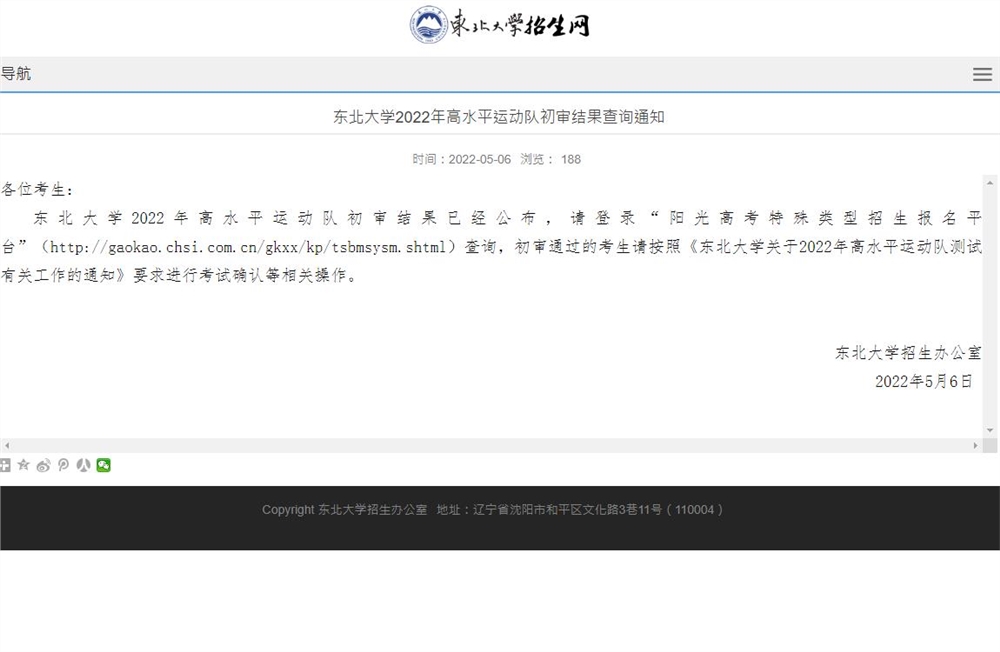Click the Northeastern University admissions logo
1000x652 pixels.
499,25
